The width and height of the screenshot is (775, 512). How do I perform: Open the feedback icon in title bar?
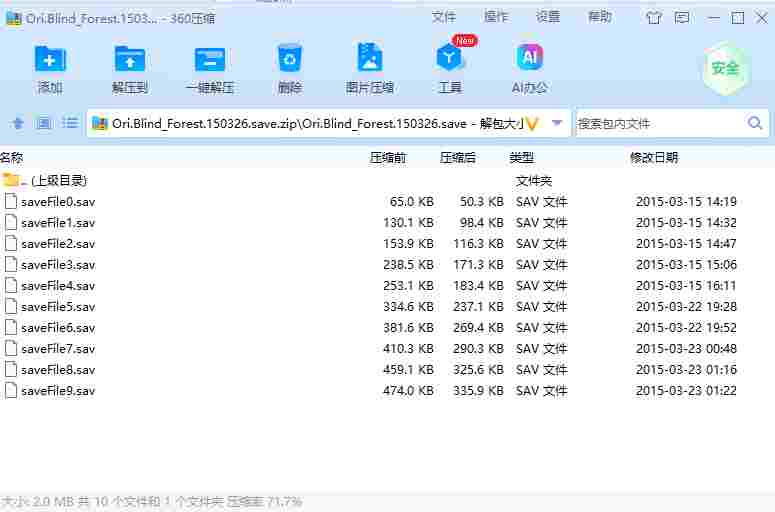click(682, 18)
